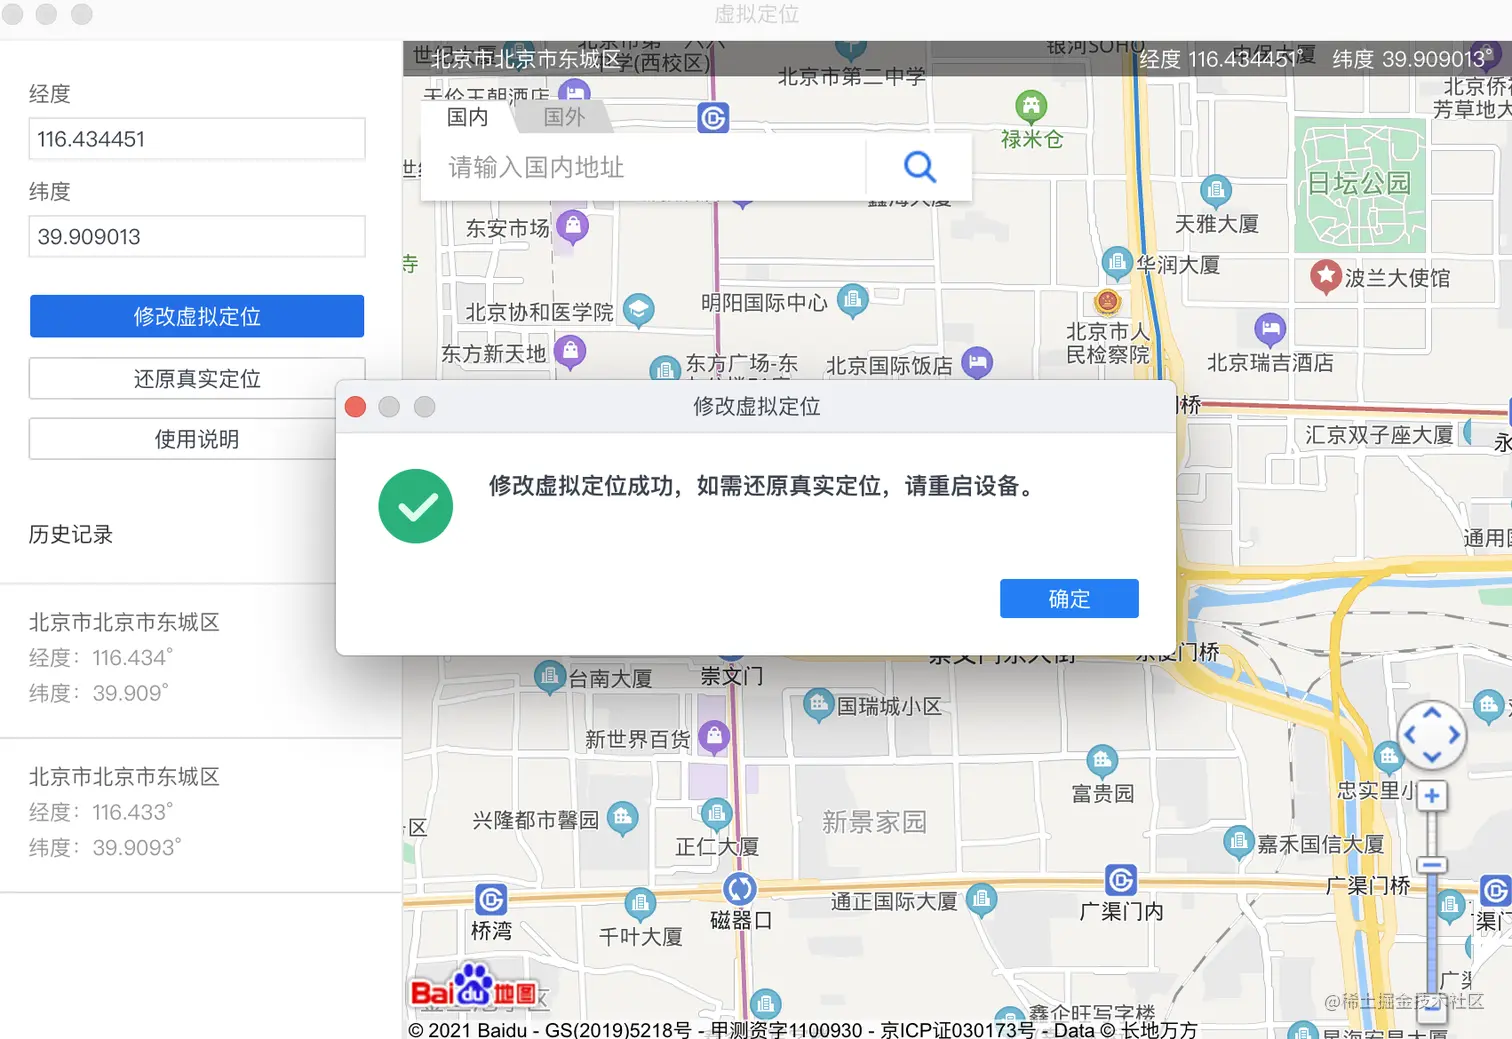Click the zoom-out minus icon on the map
This screenshot has height=1039, width=1512.
coord(1431,865)
